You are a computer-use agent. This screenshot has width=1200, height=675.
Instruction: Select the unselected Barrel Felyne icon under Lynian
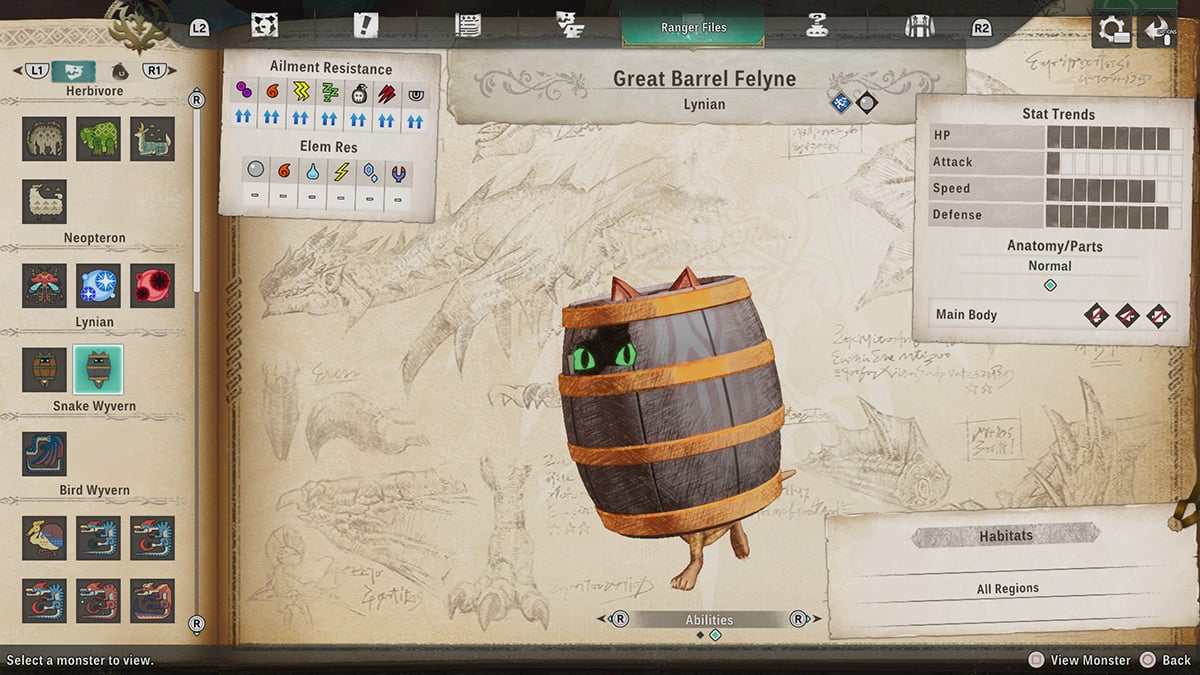click(44, 370)
